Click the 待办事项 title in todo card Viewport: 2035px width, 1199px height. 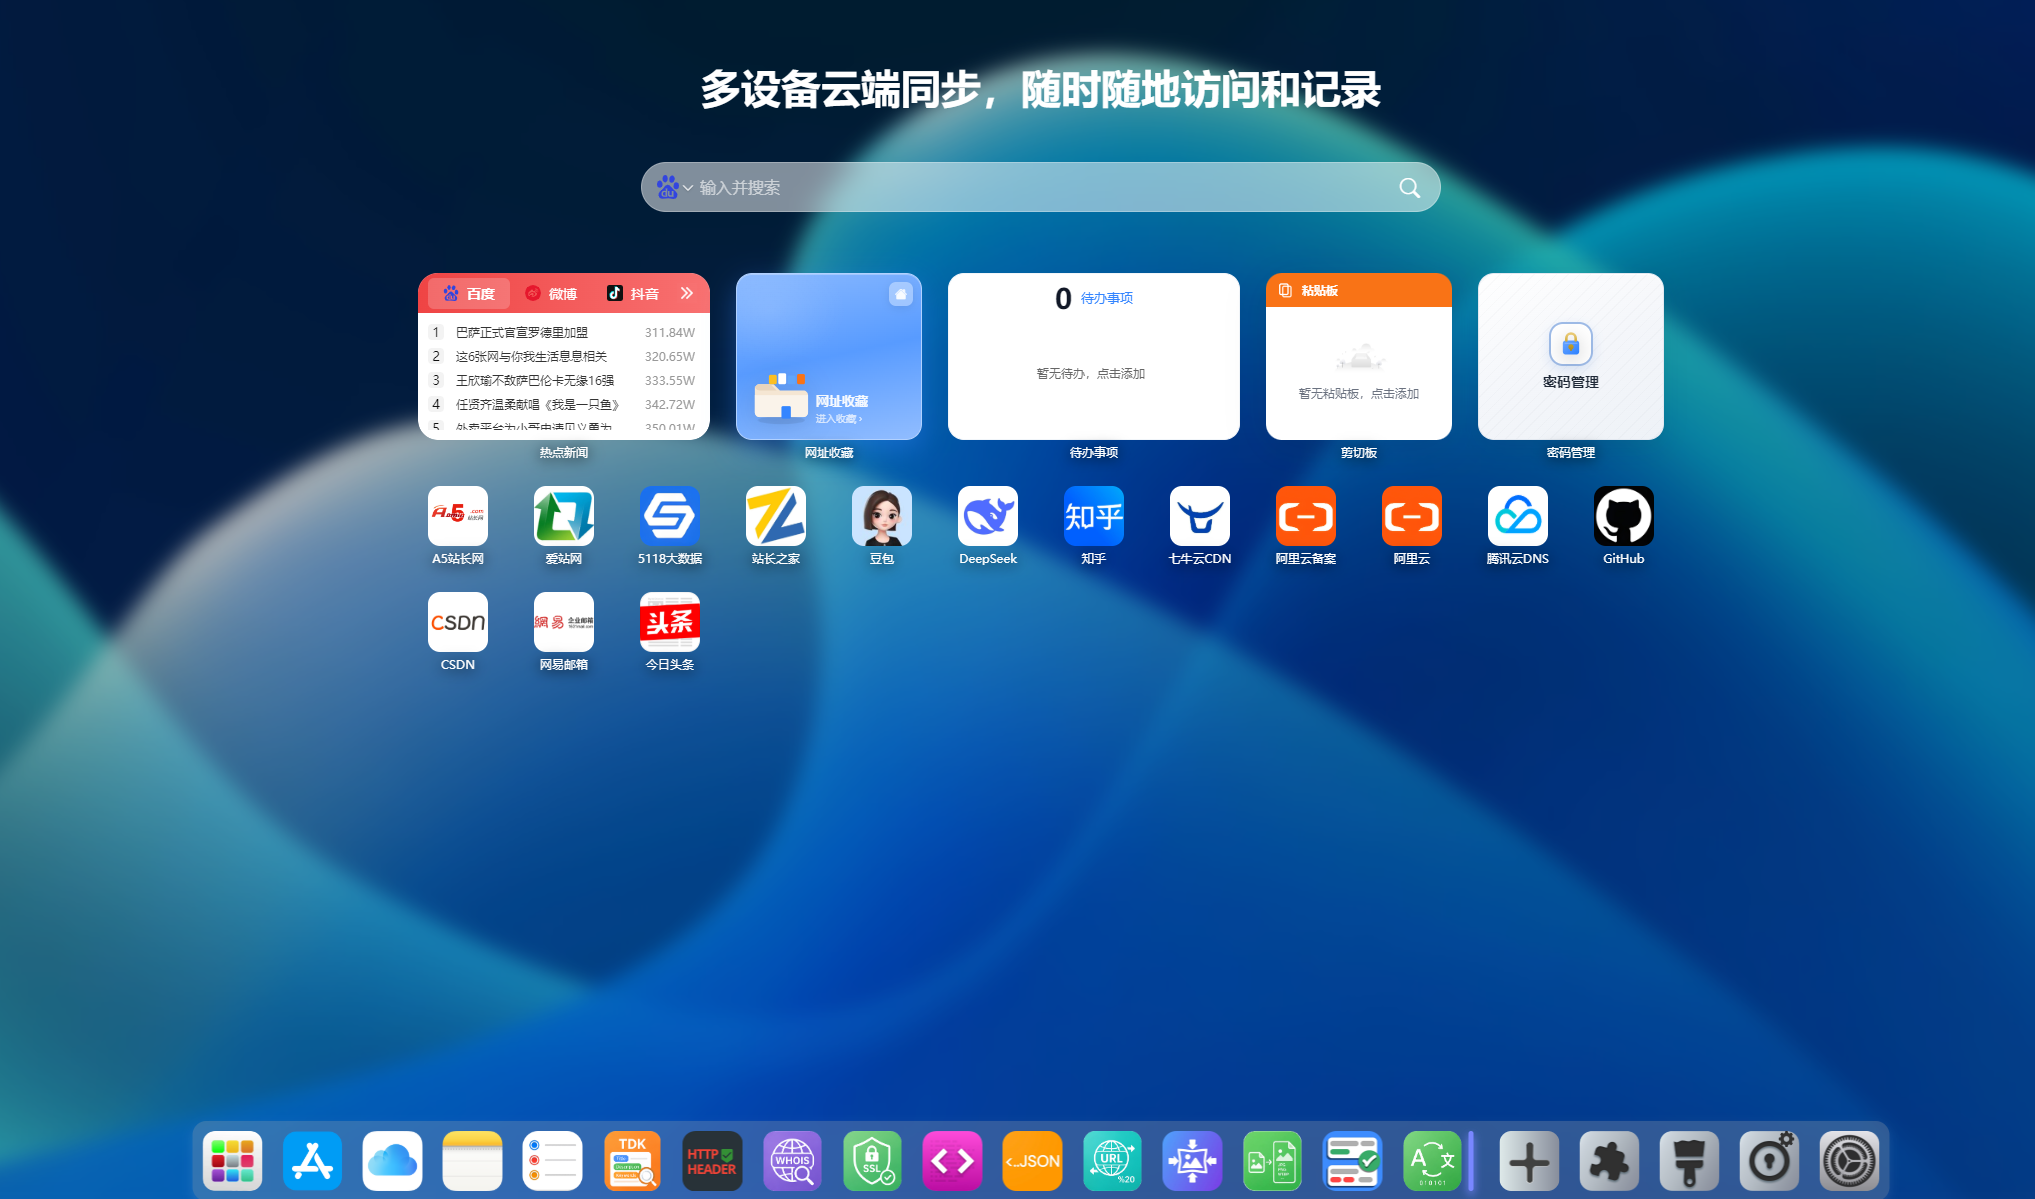pyautogui.click(x=1107, y=298)
